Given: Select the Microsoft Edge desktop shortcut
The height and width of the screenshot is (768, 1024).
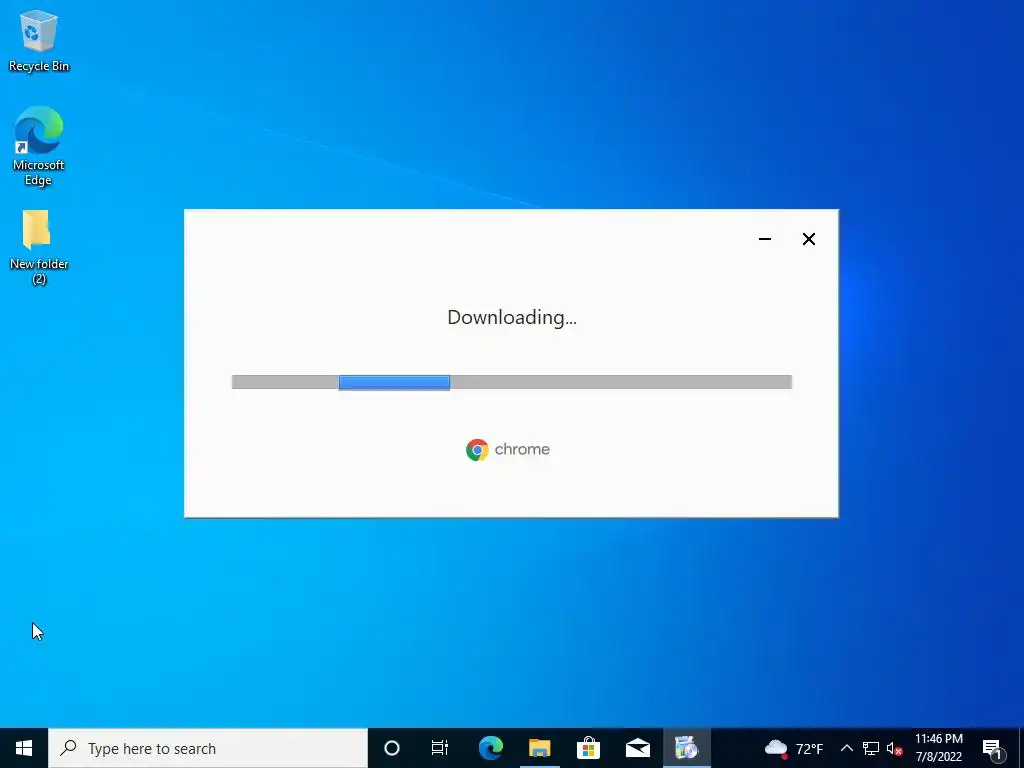Looking at the screenshot, I should [x=39, y=146].
